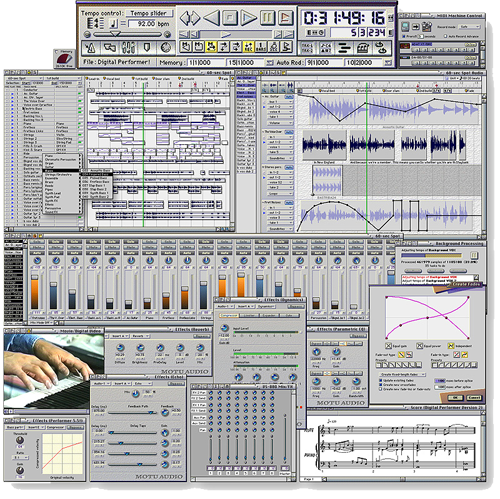The width and height of the screenshot is (500, 499).
Task: Open the Audio-1 dropdown in Dynamics window
Action: pos(225,306)
